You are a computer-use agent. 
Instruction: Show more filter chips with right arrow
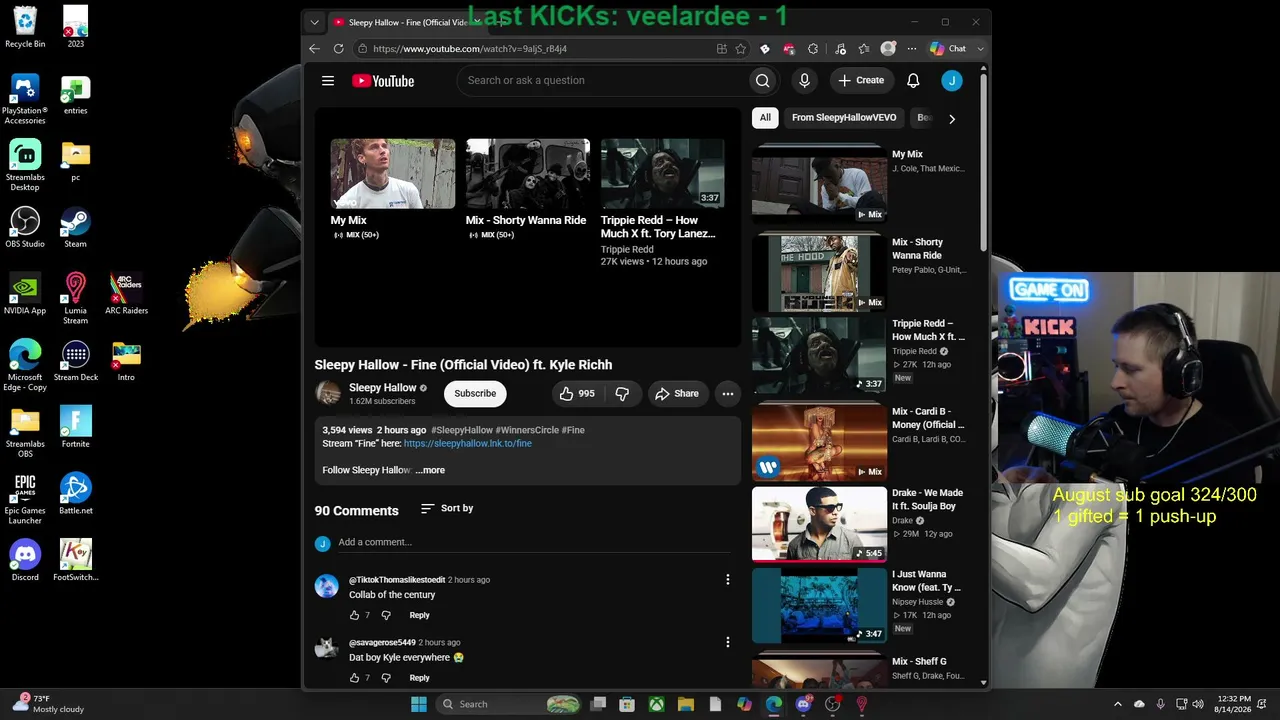click(952, 118)
